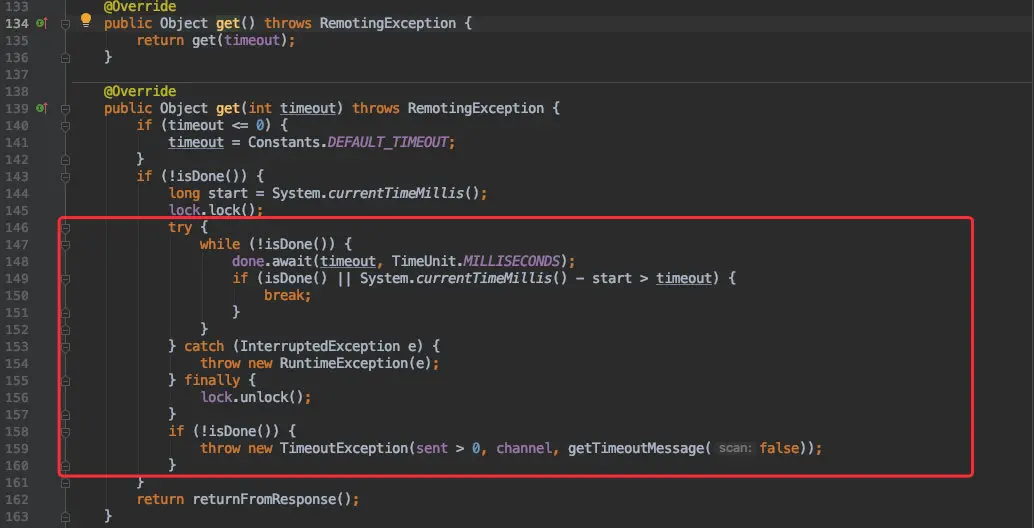
Task: Click line number 133 in the gutter
Action: point(16,7)
